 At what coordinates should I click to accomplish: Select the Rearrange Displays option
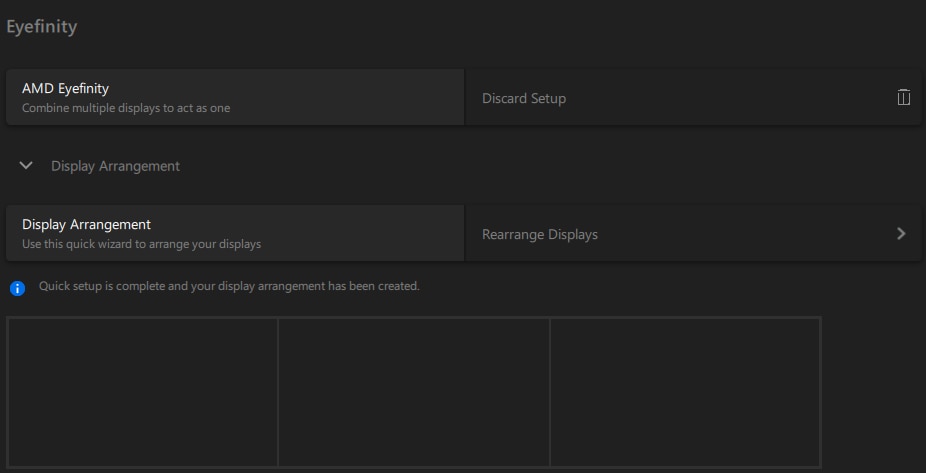pos(693,233)
